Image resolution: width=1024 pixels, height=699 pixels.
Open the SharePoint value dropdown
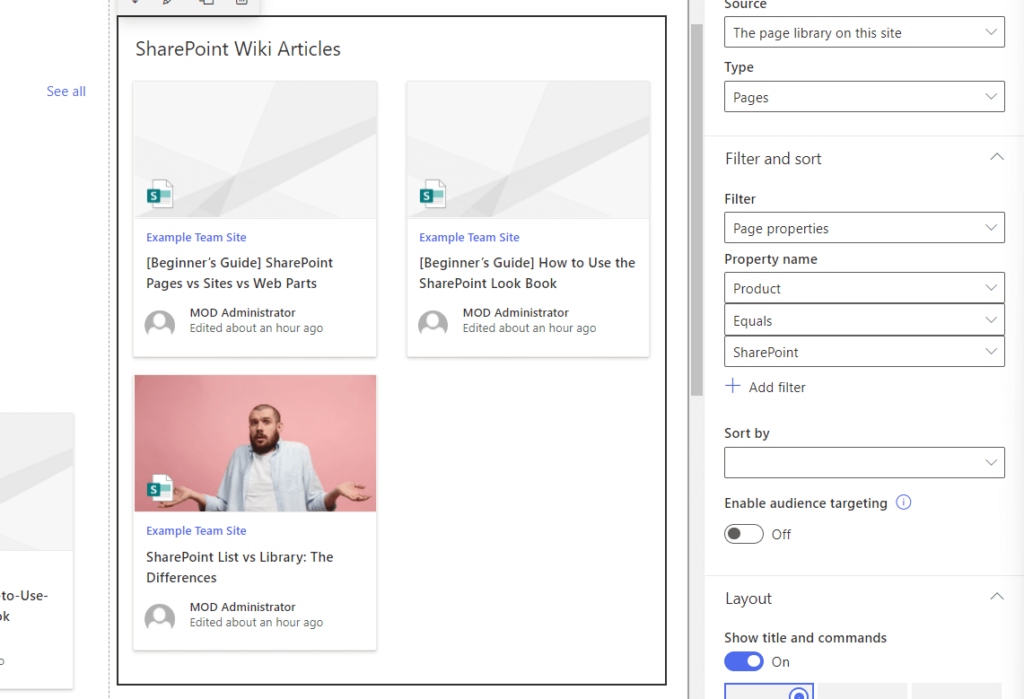tap(864, 351)
